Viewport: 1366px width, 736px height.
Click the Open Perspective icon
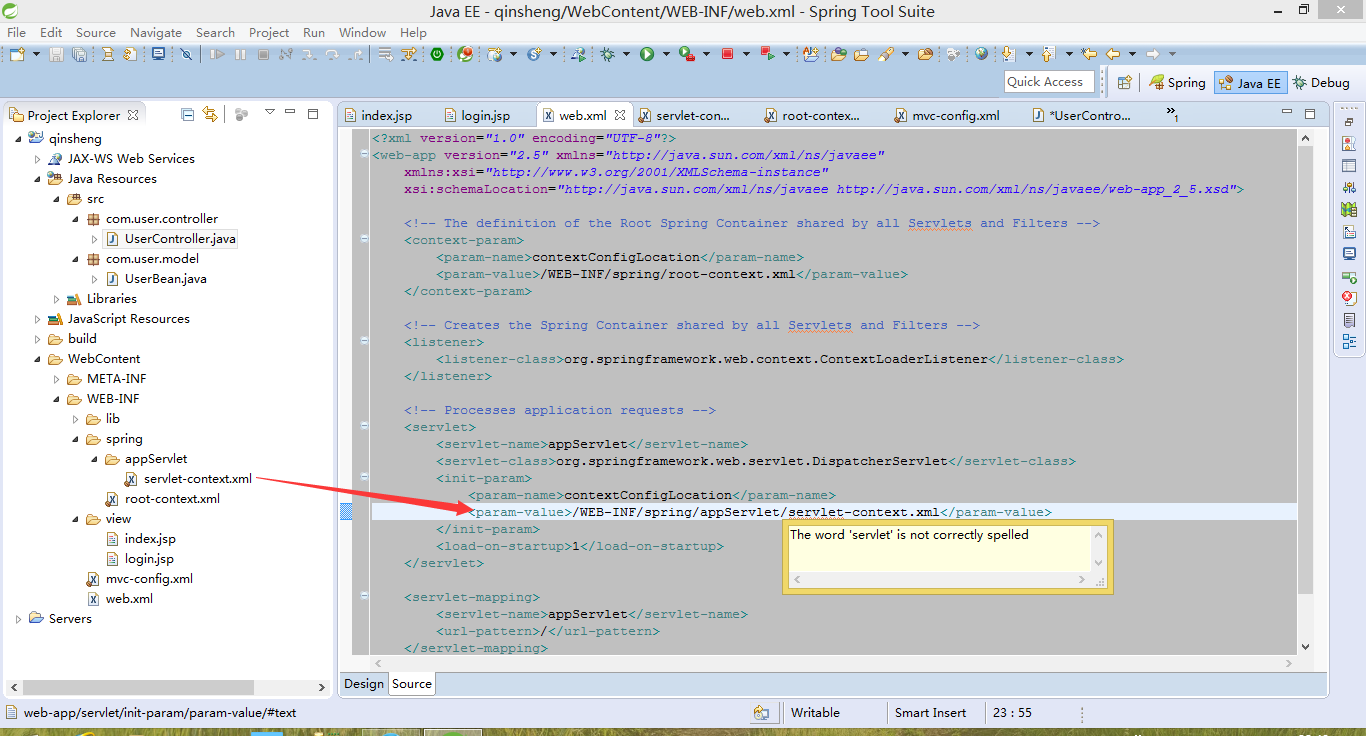pos(1125,82)
